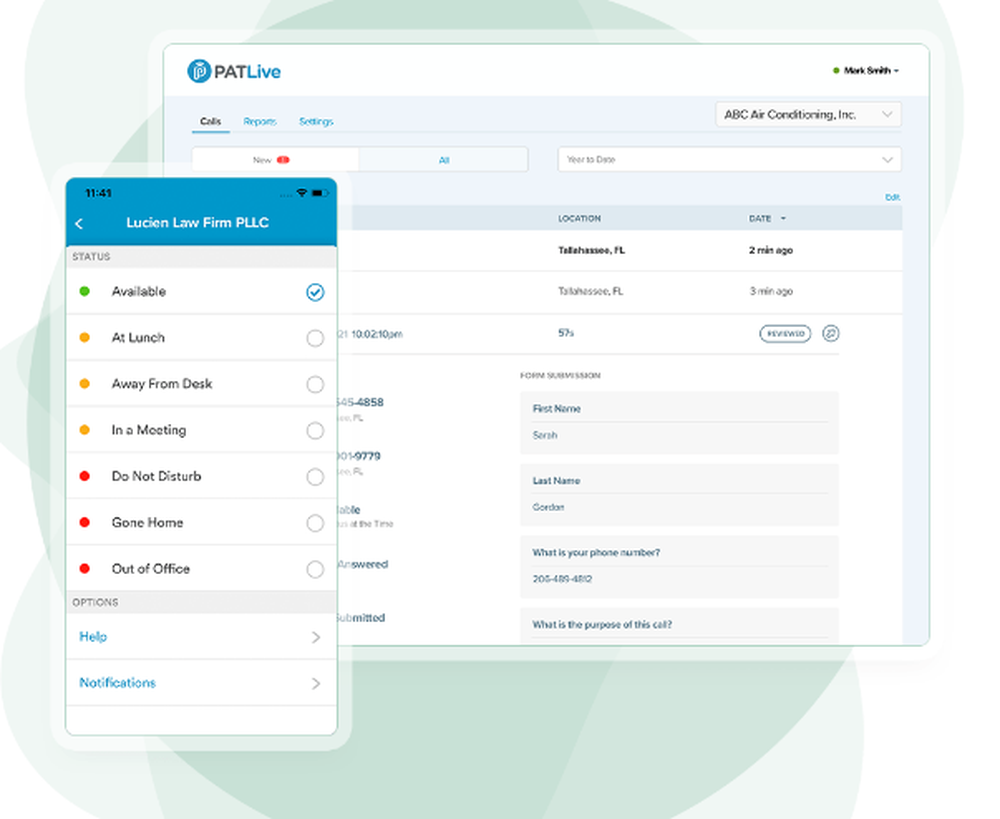Select the In a Meeting radio button
This screenshot has height=819, width=1000.
pos(315,431)
